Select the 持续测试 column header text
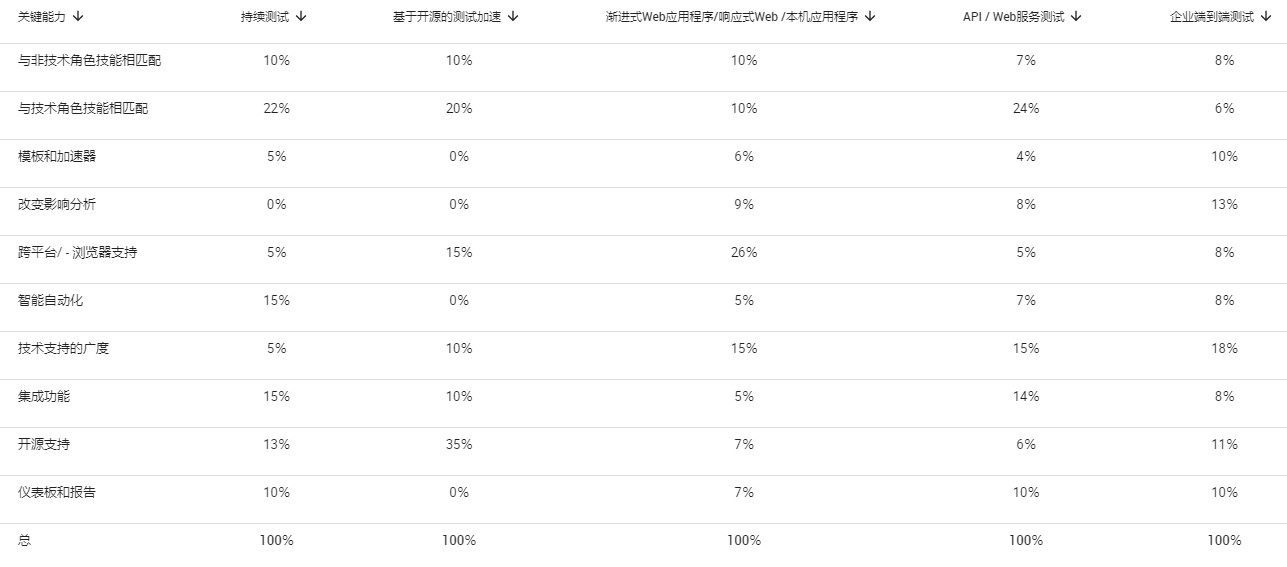 click(x=266, y=16)
